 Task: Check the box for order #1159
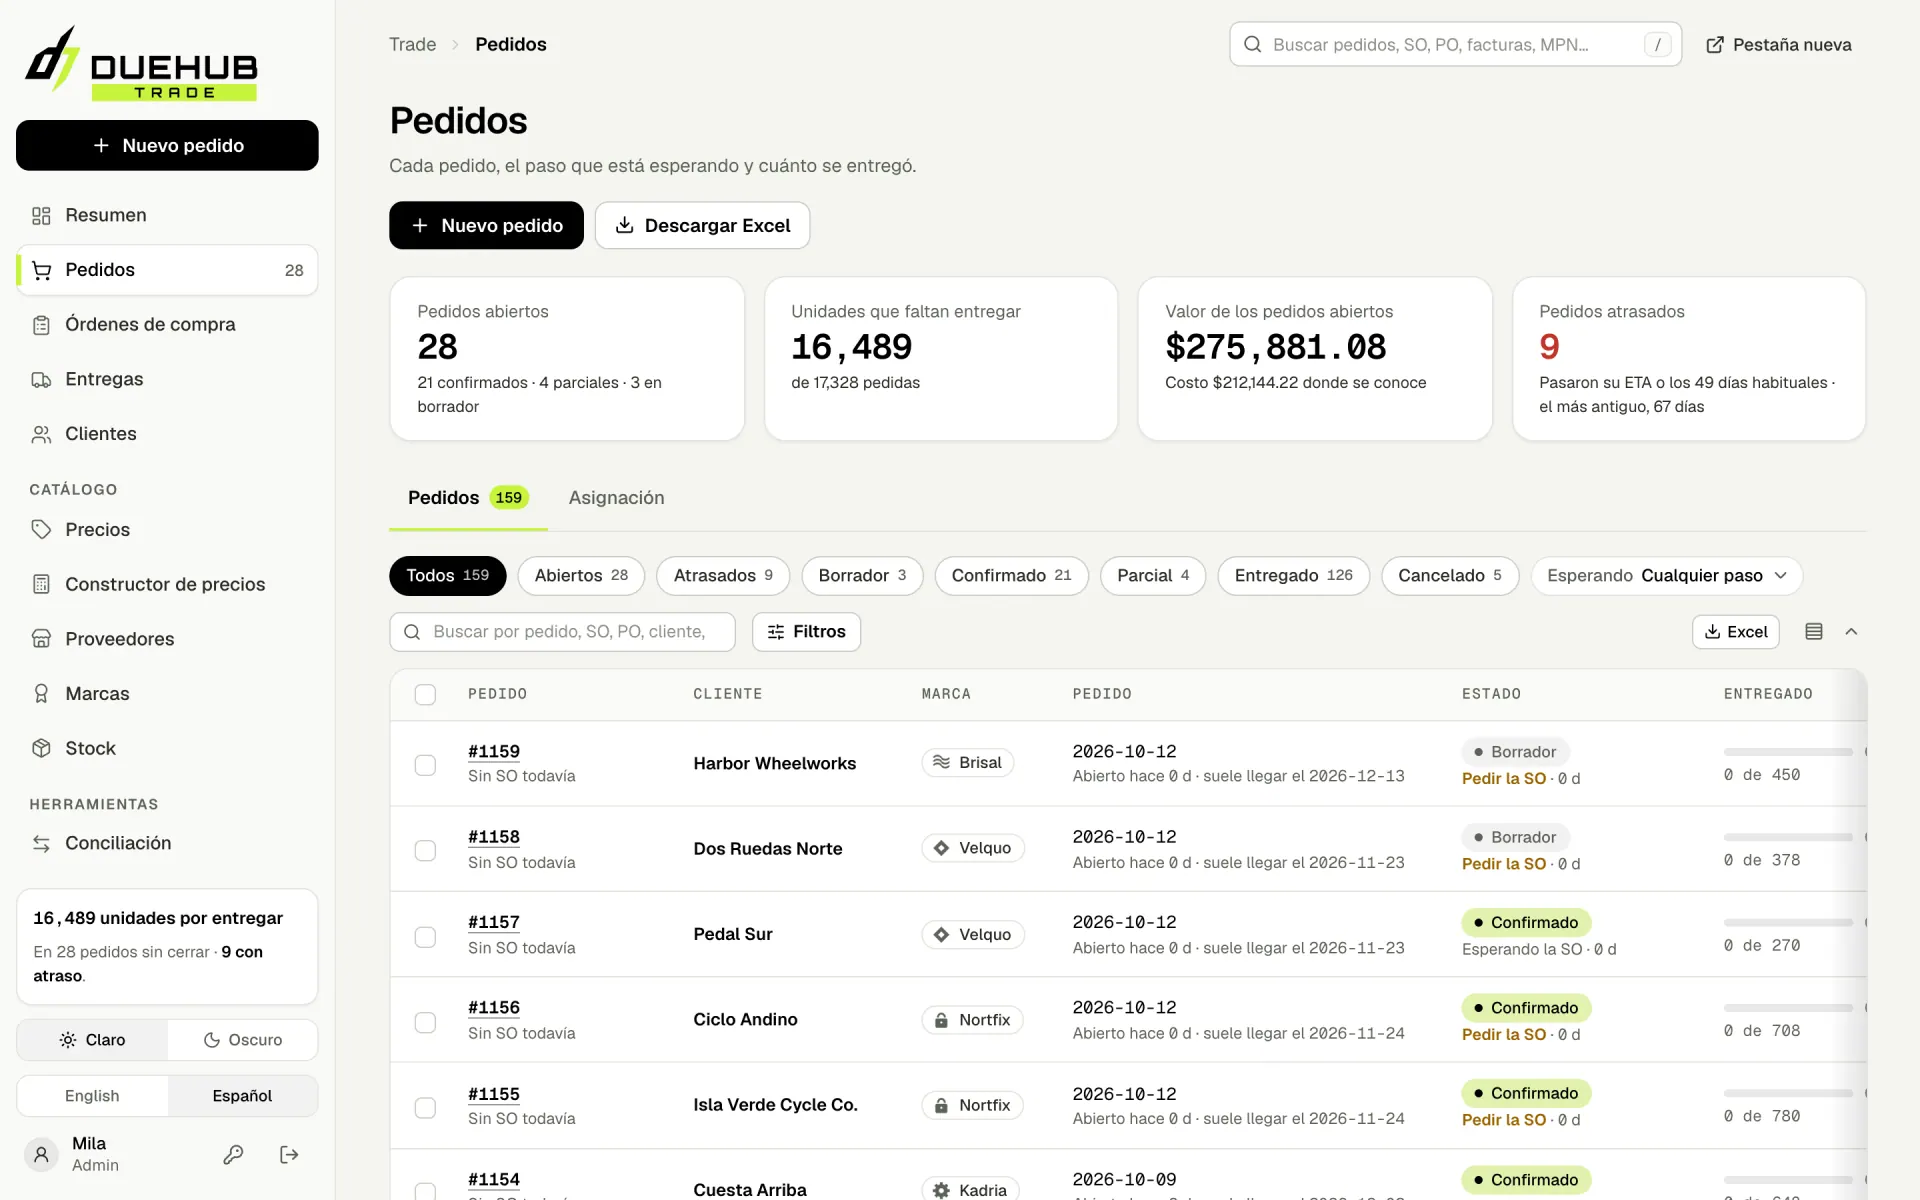[x=425, y=765]
